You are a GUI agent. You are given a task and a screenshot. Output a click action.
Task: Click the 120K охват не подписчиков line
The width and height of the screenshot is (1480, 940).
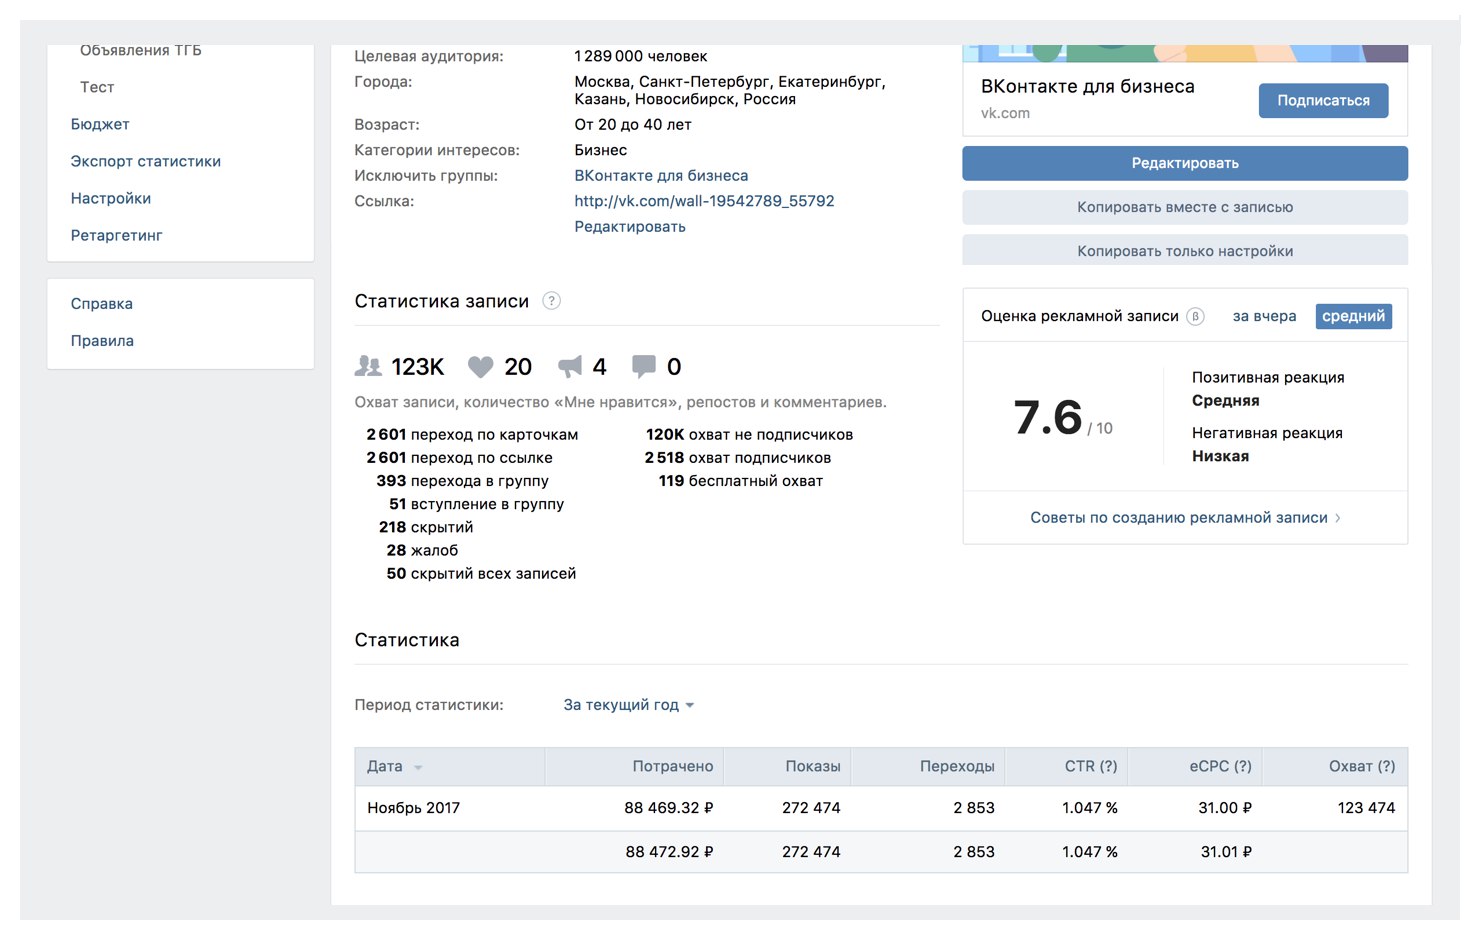tap(749, 435)
